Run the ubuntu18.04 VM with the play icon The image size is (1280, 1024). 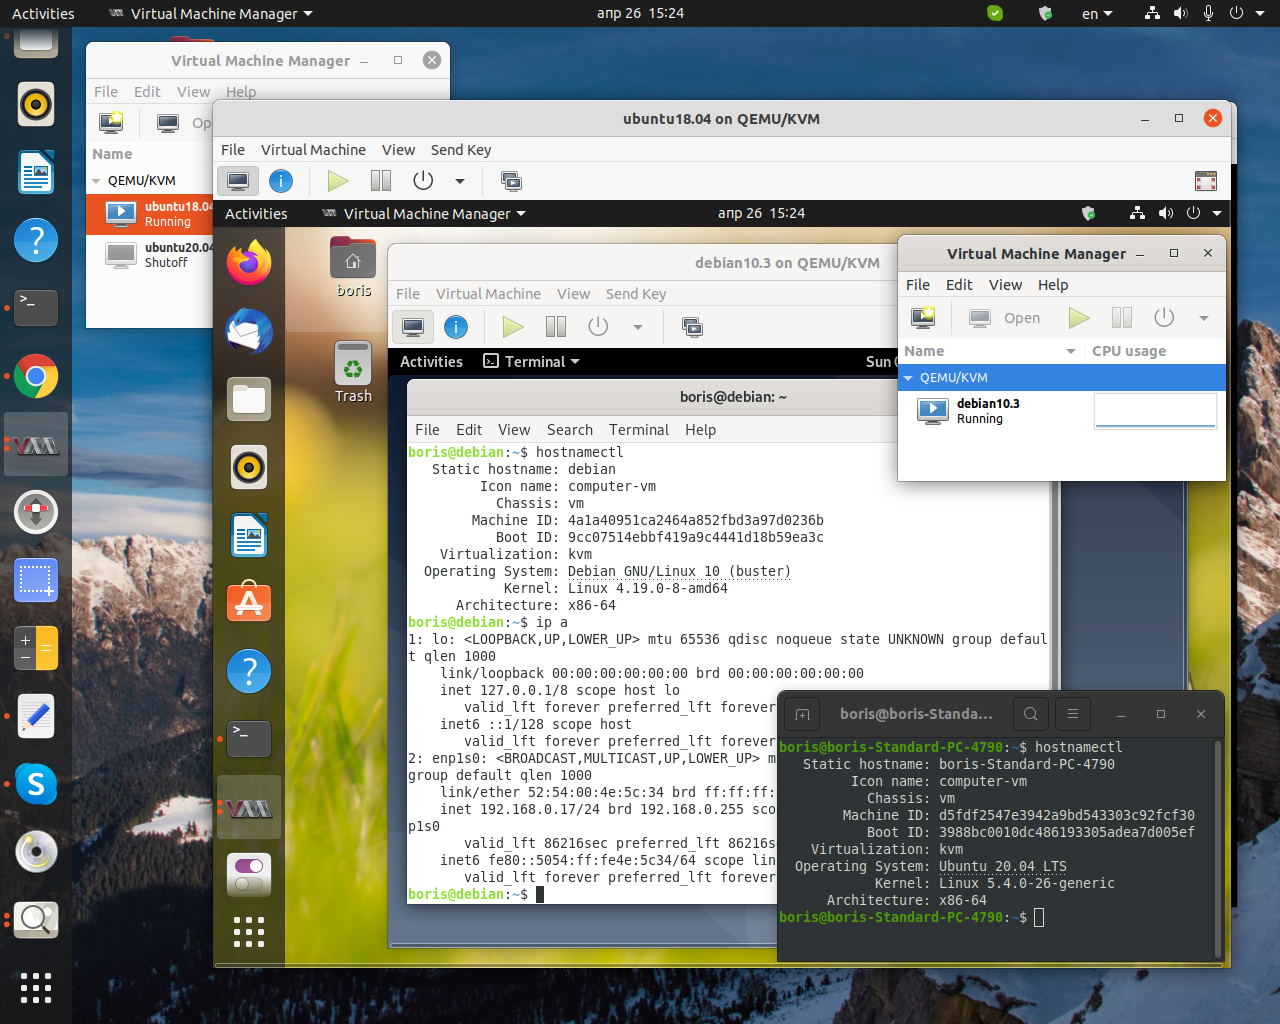(x=338, y=181)
